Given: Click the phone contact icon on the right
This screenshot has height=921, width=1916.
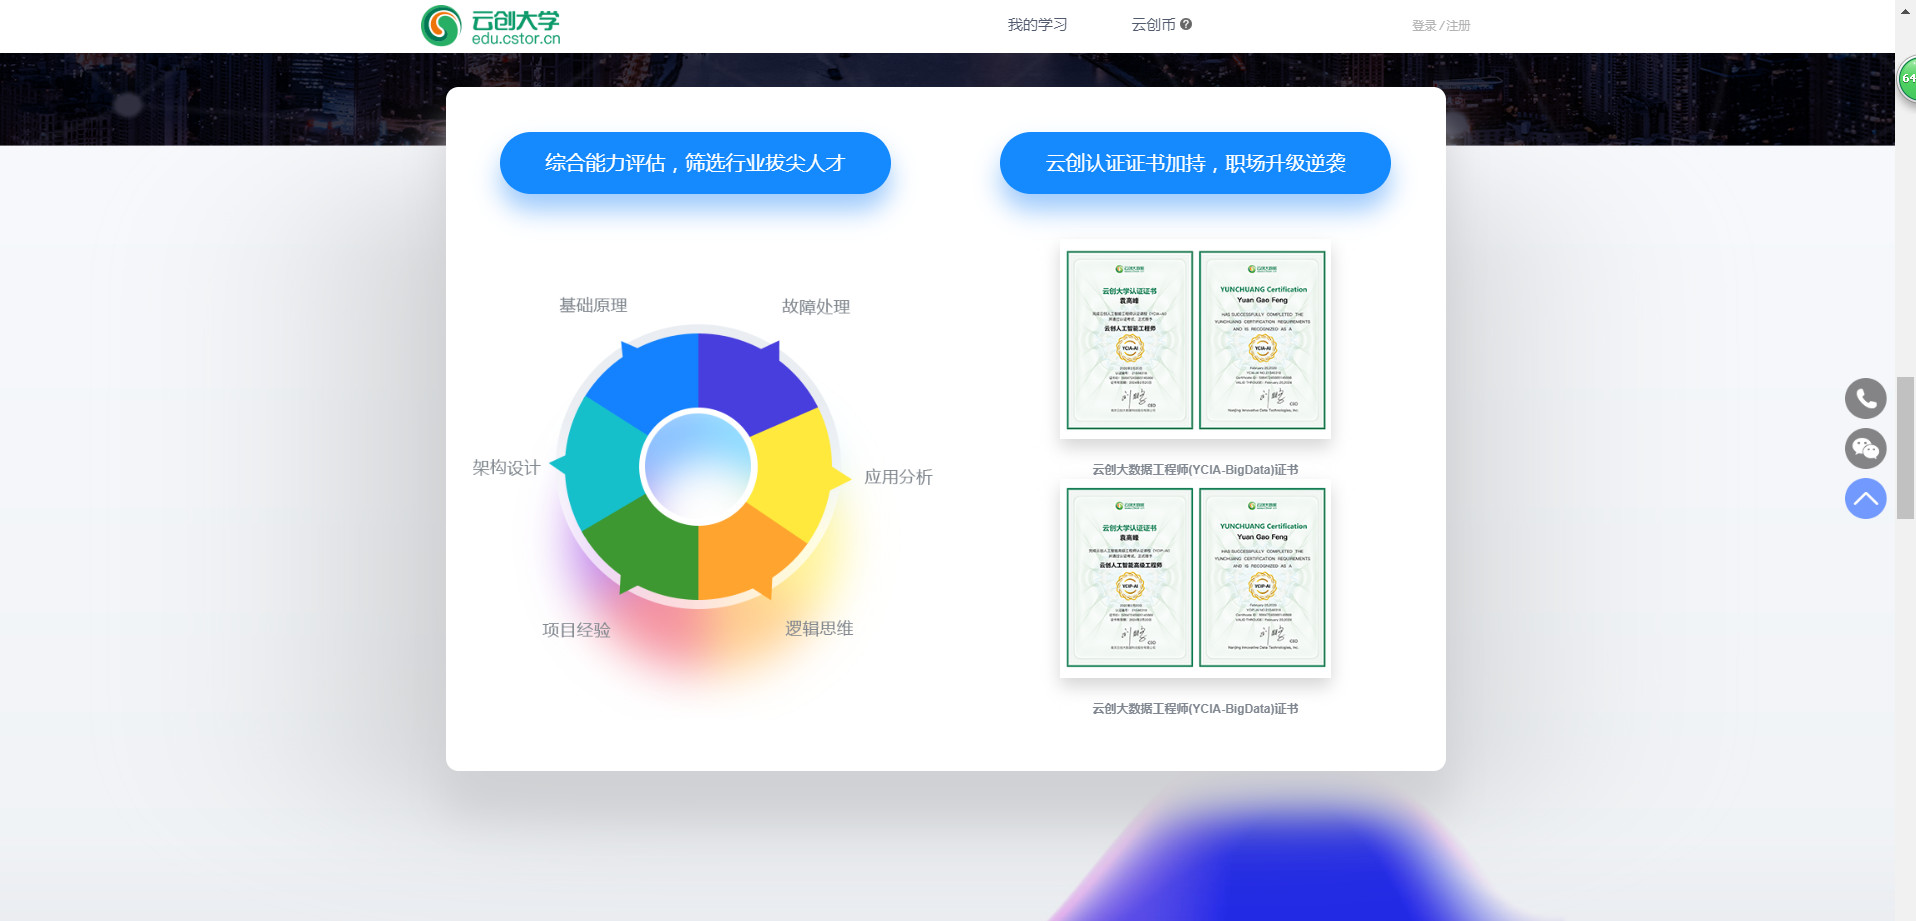Looking at the screenshot, I should click(x=1864, y=398).
